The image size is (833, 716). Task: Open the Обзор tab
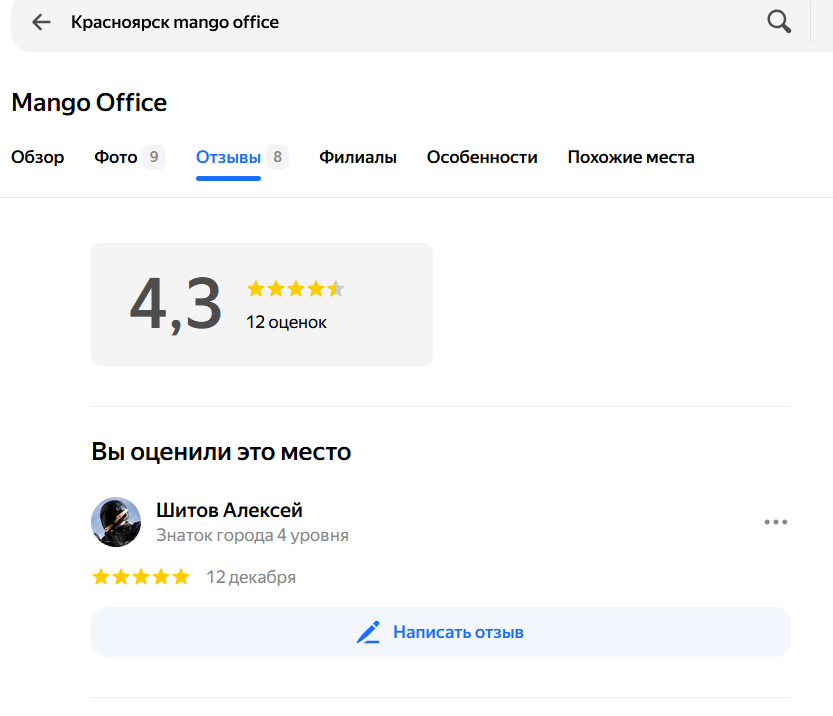coord(38,157)
